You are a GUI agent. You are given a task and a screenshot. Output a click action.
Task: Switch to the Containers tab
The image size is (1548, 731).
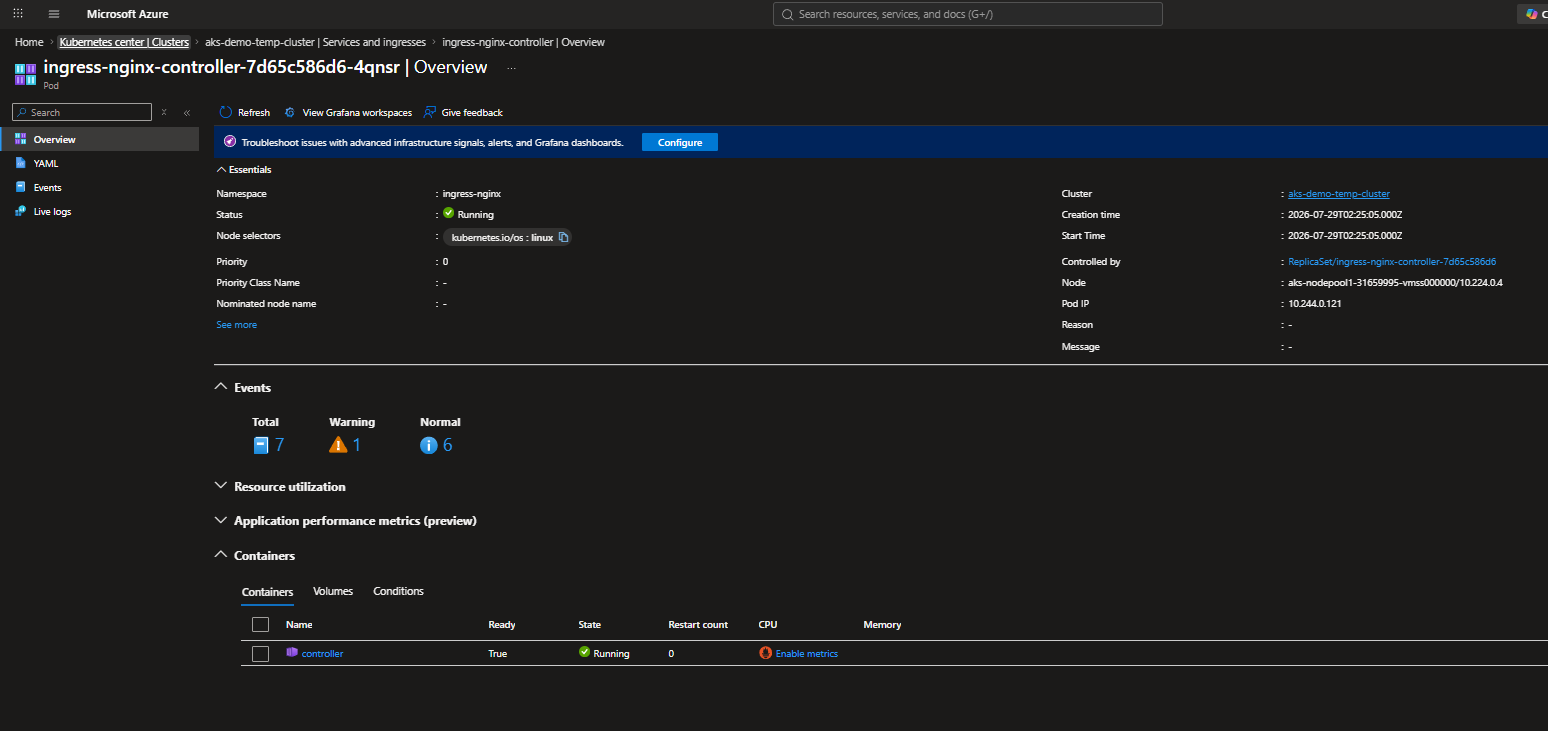click(268, 592)
